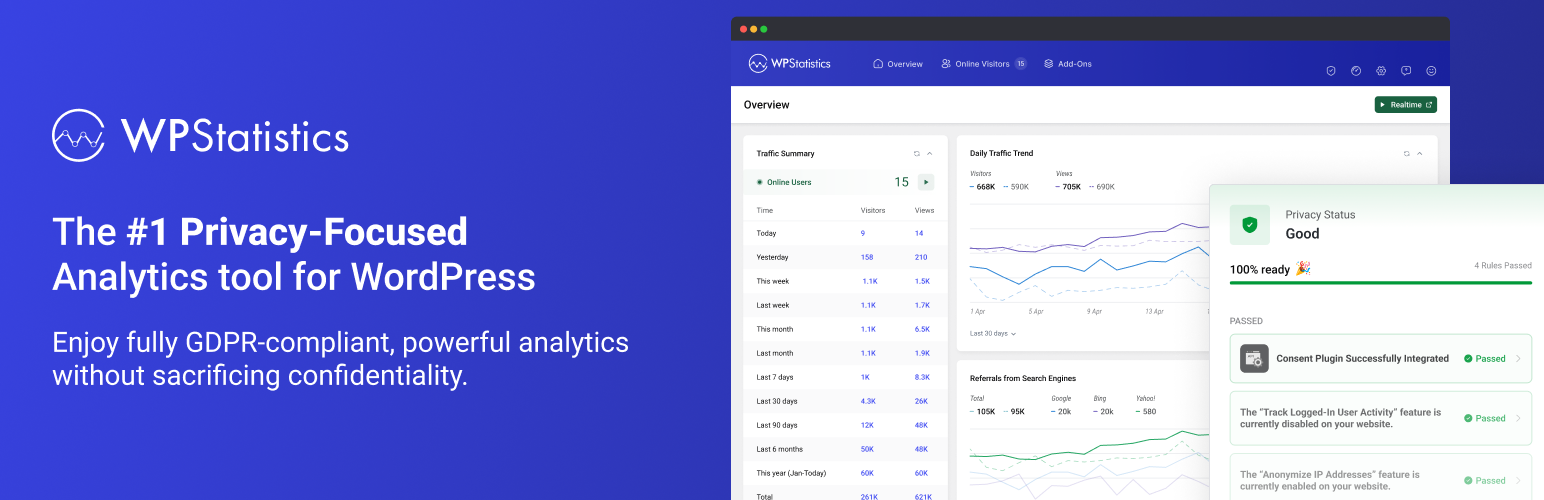
Task: Open the privacy shield icon in header
Action: 1331,71
